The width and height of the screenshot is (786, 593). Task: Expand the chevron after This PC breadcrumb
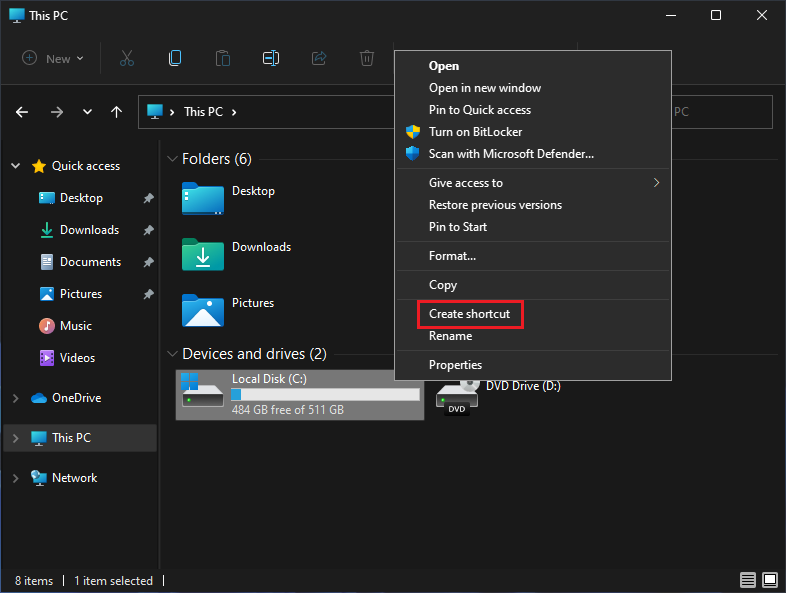point(234,112)
